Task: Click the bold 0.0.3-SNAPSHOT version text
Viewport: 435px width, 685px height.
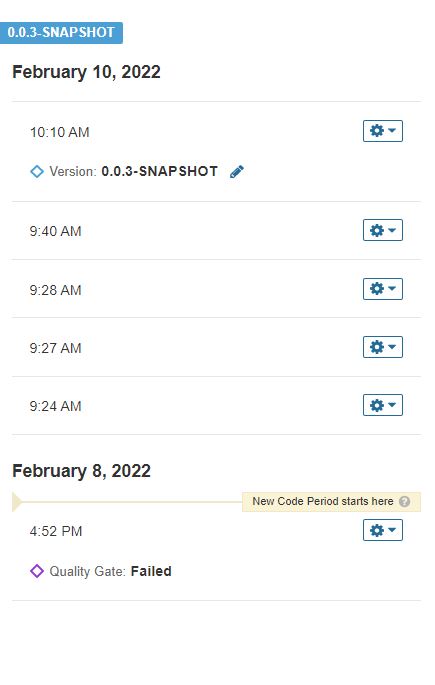Action: (x=159, y=171)
